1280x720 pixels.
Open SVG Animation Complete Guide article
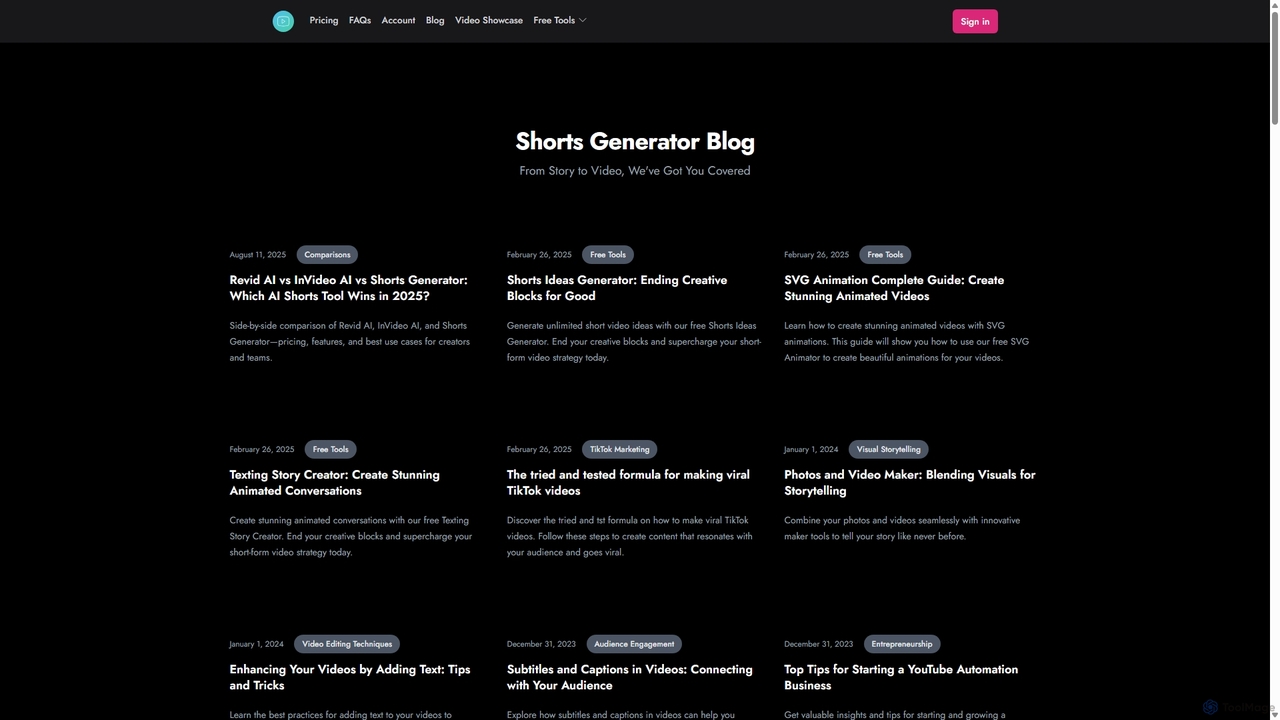[x=894, y=288]
